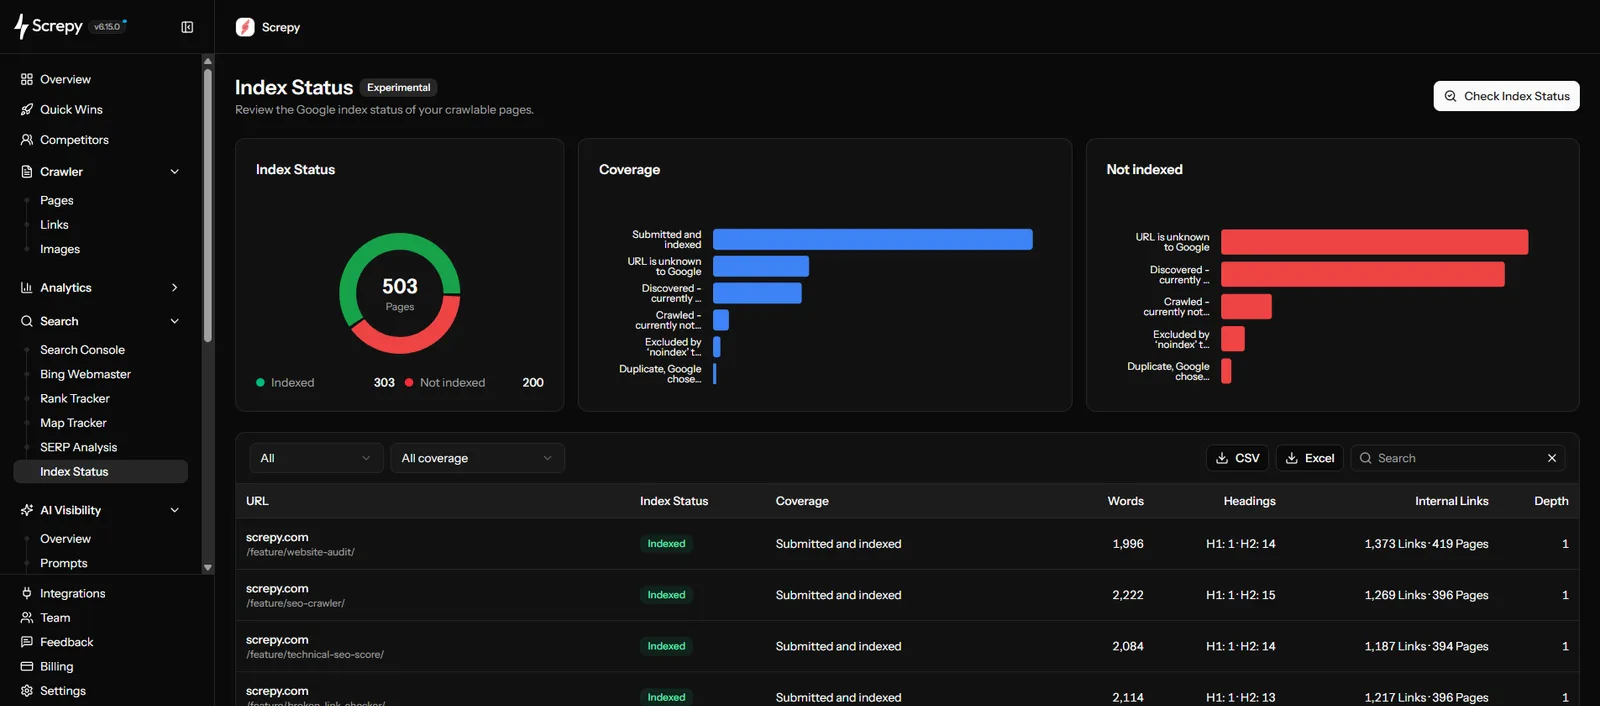Open the /feature/website-audit/ URL link

tap(300, 552)
